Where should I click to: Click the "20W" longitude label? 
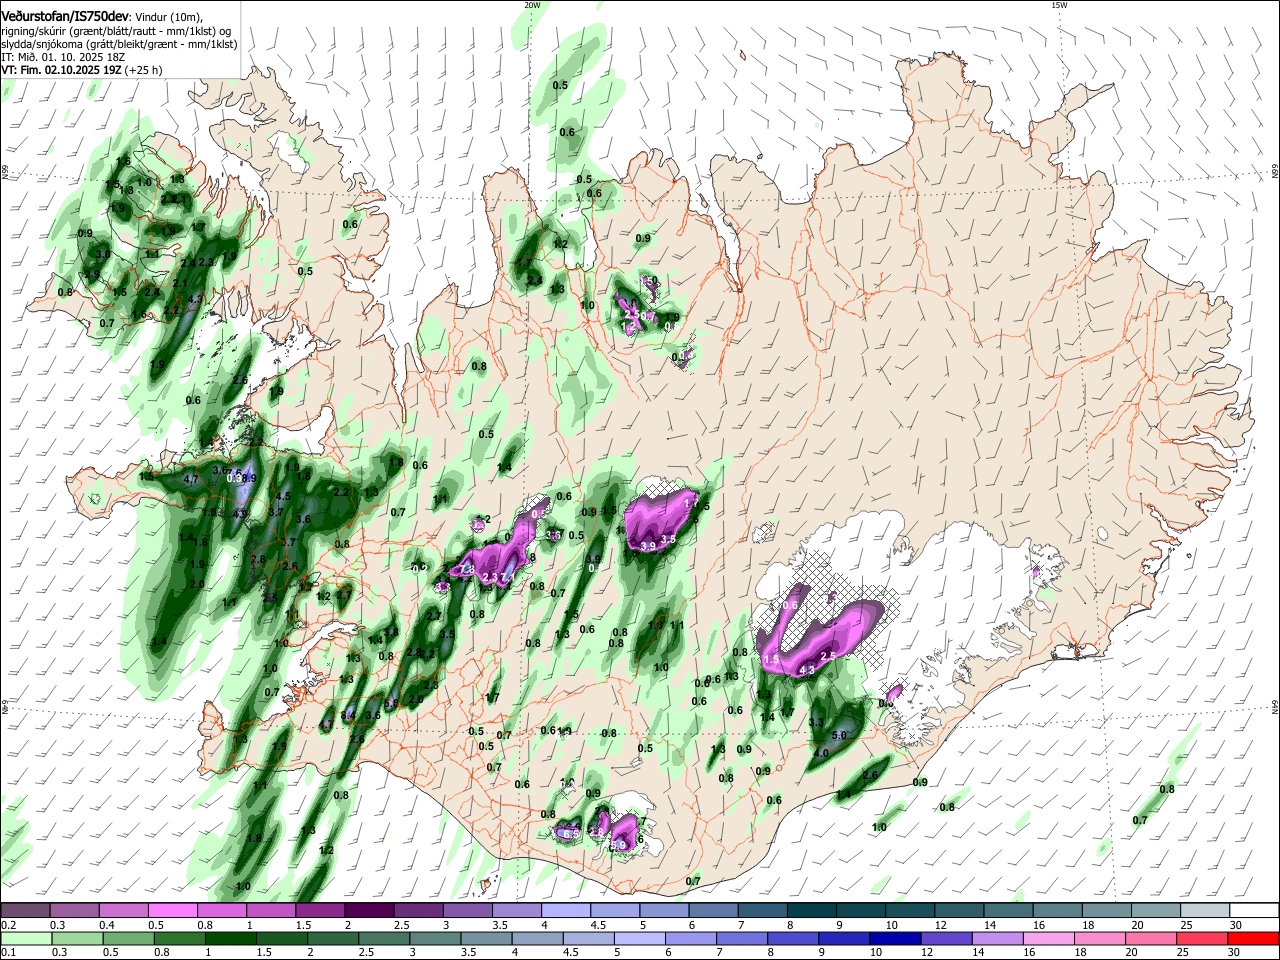pos(532,4)
